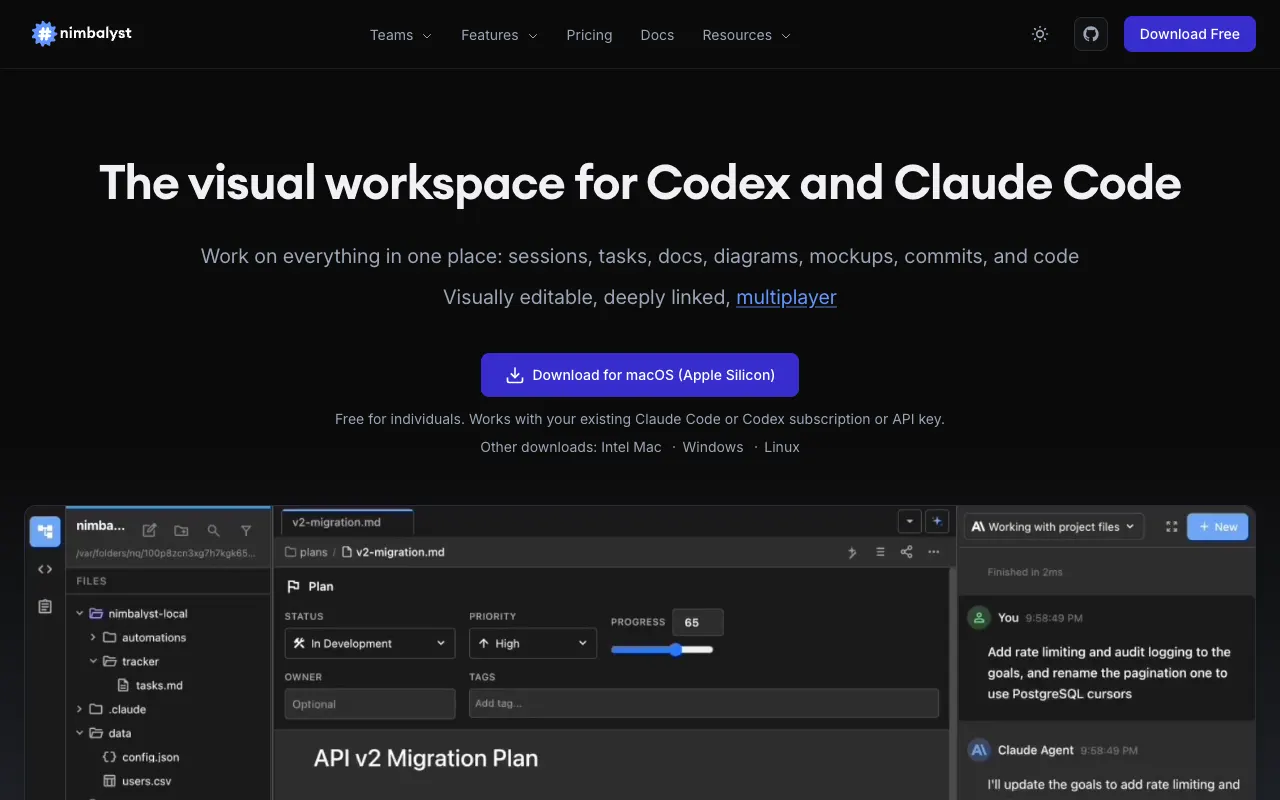The width and height of the screenshot is (1280, 800).
Task: Click the lightning icon in editor toolbar
Action: [x=852, y=552]
